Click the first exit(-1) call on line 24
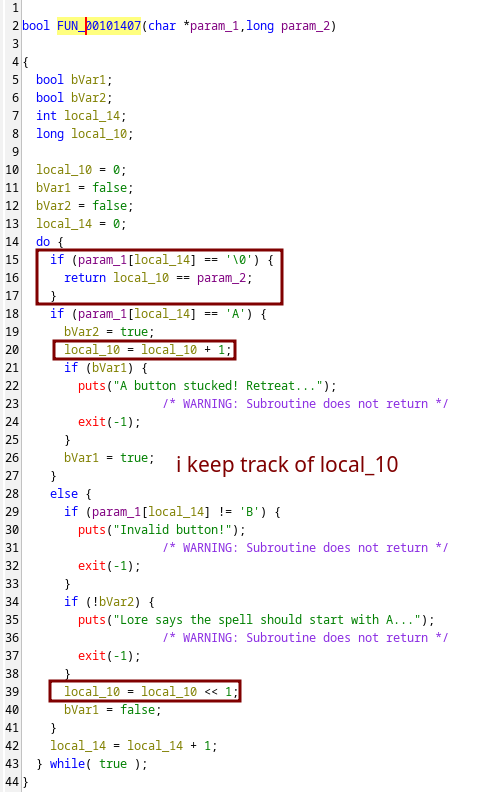The image size is (492, 792). point(109,422)
